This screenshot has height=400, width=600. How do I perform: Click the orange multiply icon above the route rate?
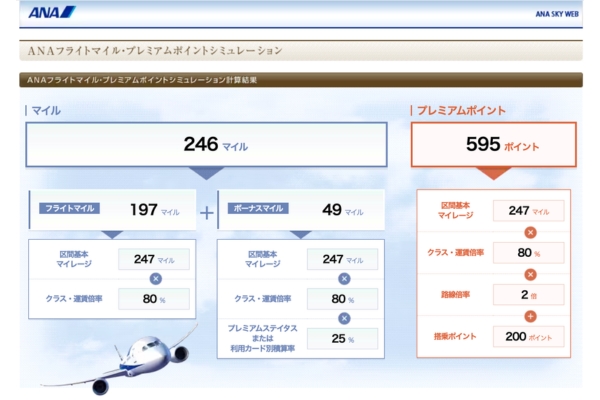coord(530,273)
